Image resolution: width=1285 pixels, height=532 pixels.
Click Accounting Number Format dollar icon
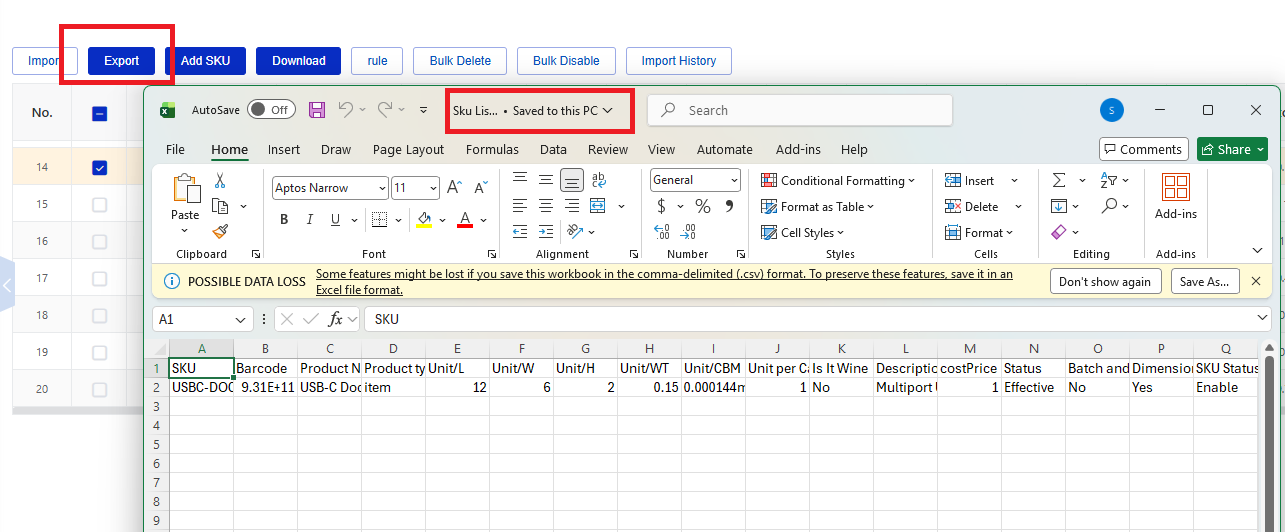tap(662, 206)
